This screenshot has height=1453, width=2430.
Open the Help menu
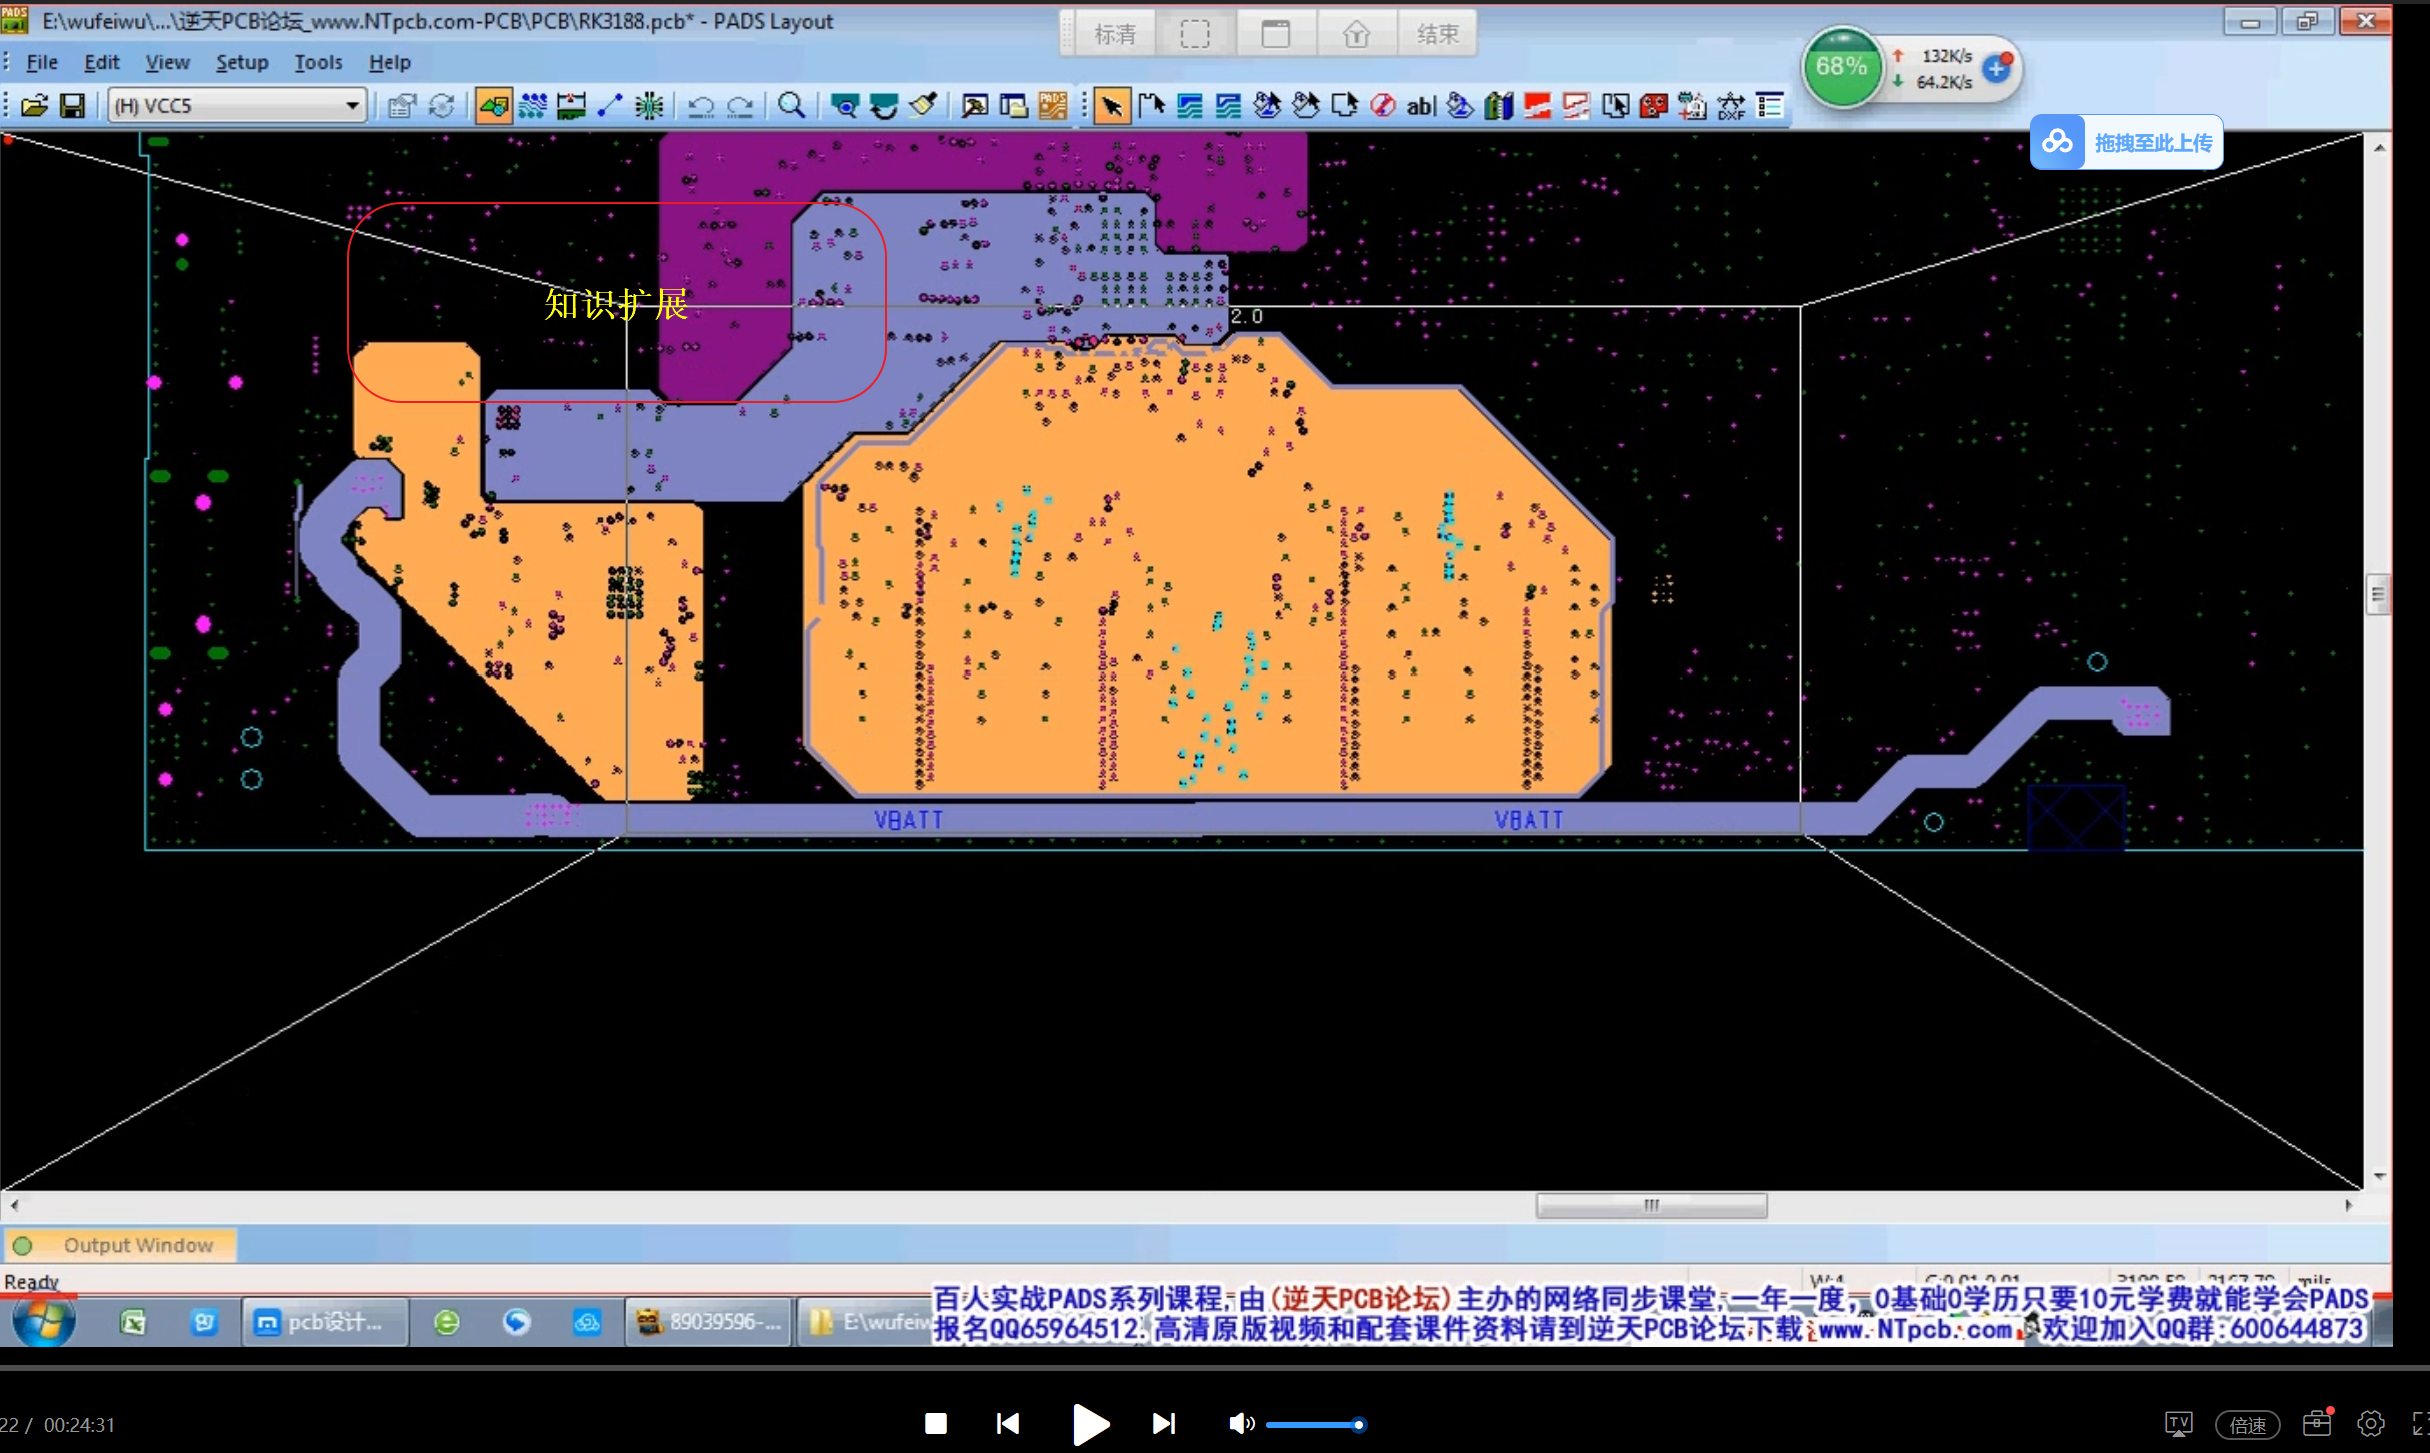point(389,62)
